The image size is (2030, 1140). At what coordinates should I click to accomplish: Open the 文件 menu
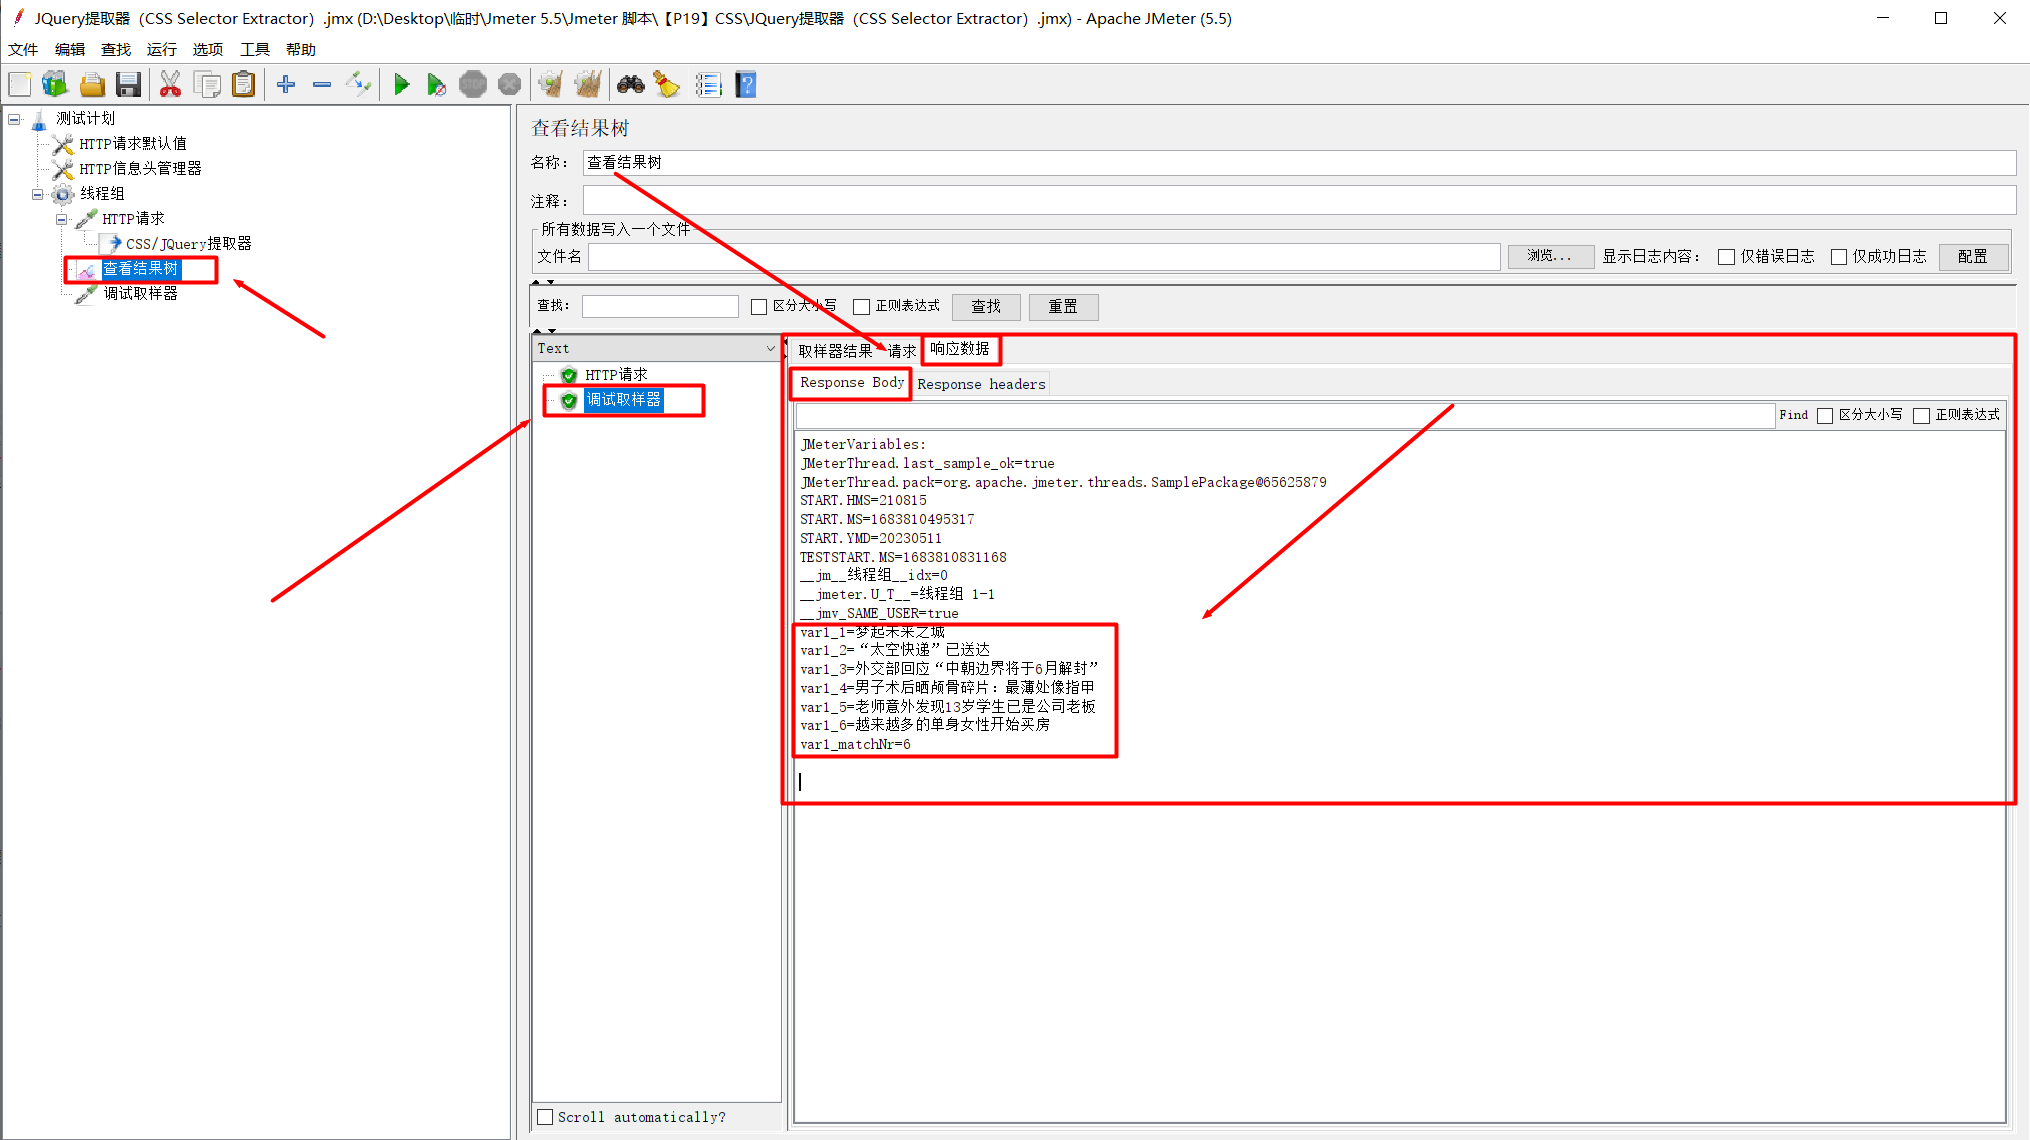[23, 49]
